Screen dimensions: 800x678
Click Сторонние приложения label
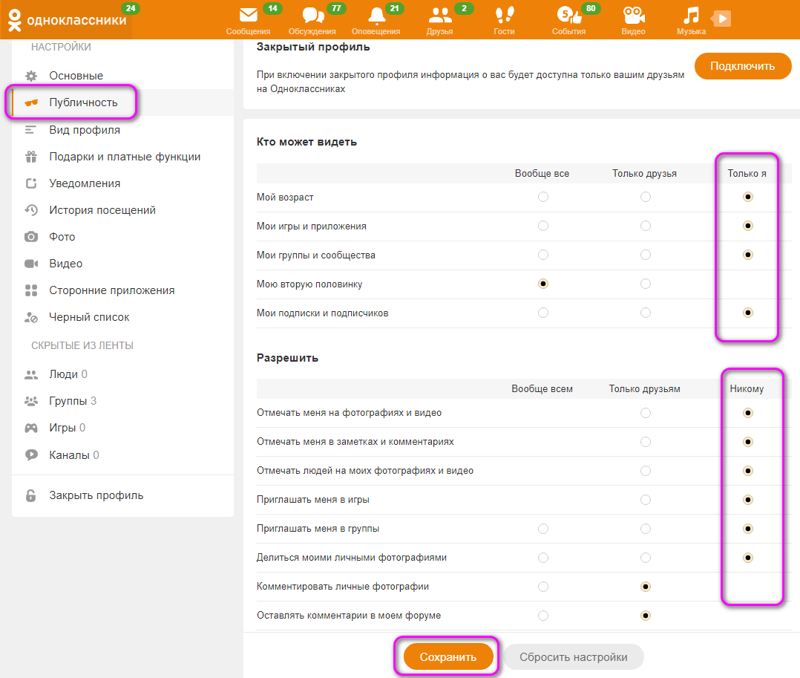[112, 290]
